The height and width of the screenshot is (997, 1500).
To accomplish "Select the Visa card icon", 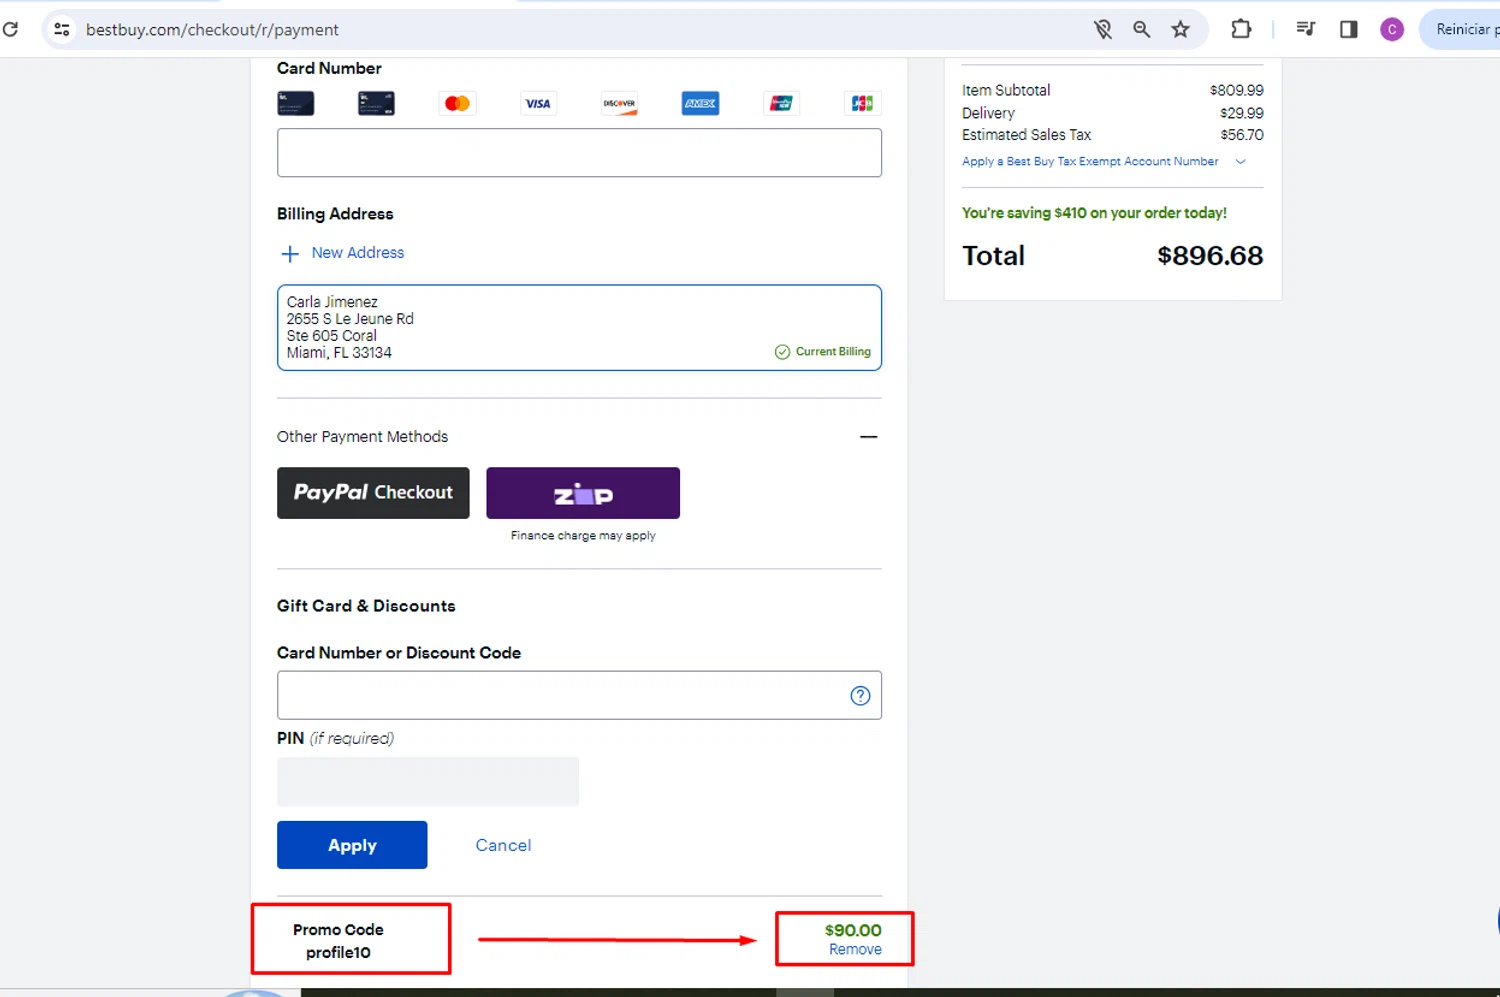I will 538,103.
